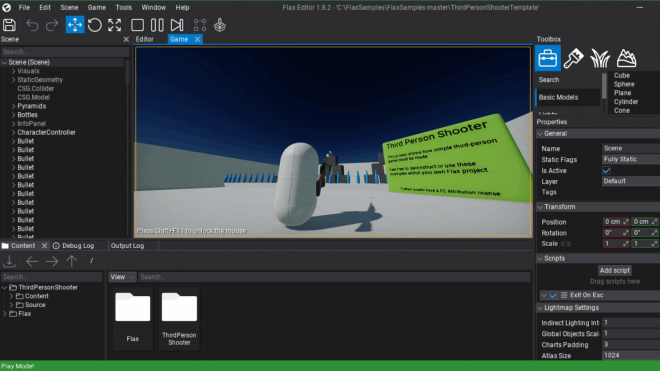Select the Terrain mountain toolbox tab
Screen dimensions: 660x371
(626, 58)
